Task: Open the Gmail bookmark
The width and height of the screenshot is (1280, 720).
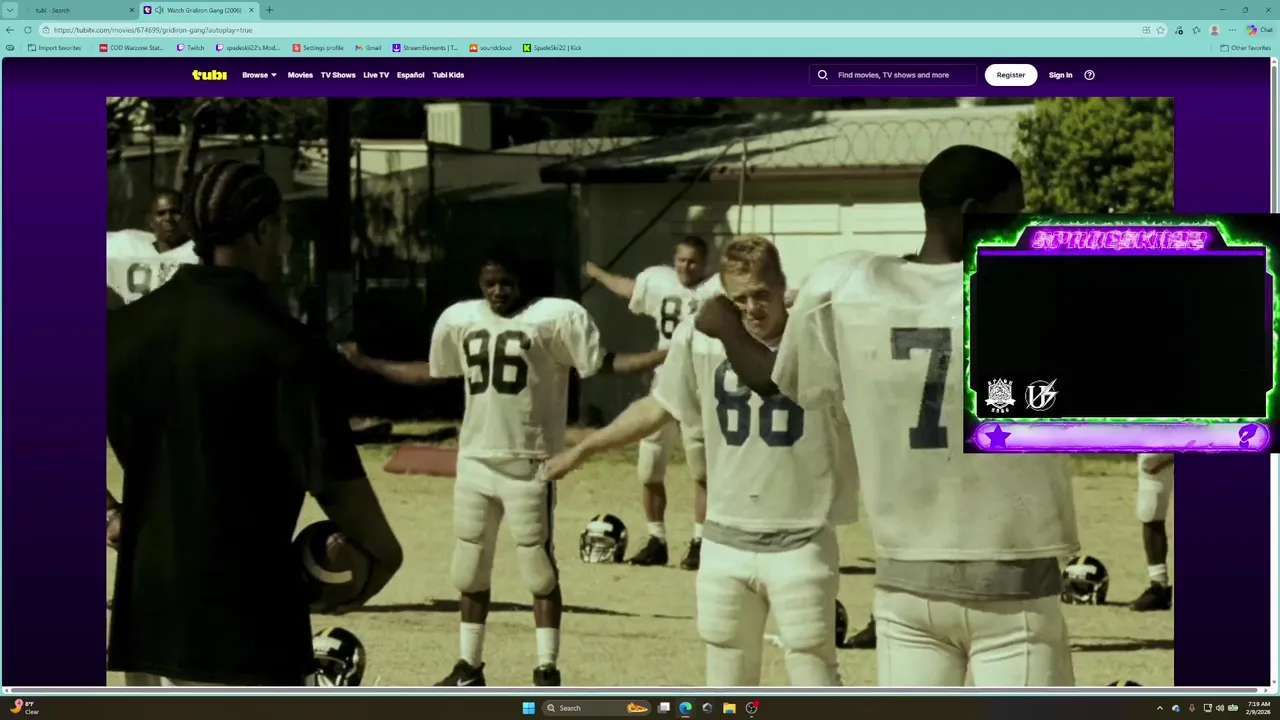Action: pos(368,48)
